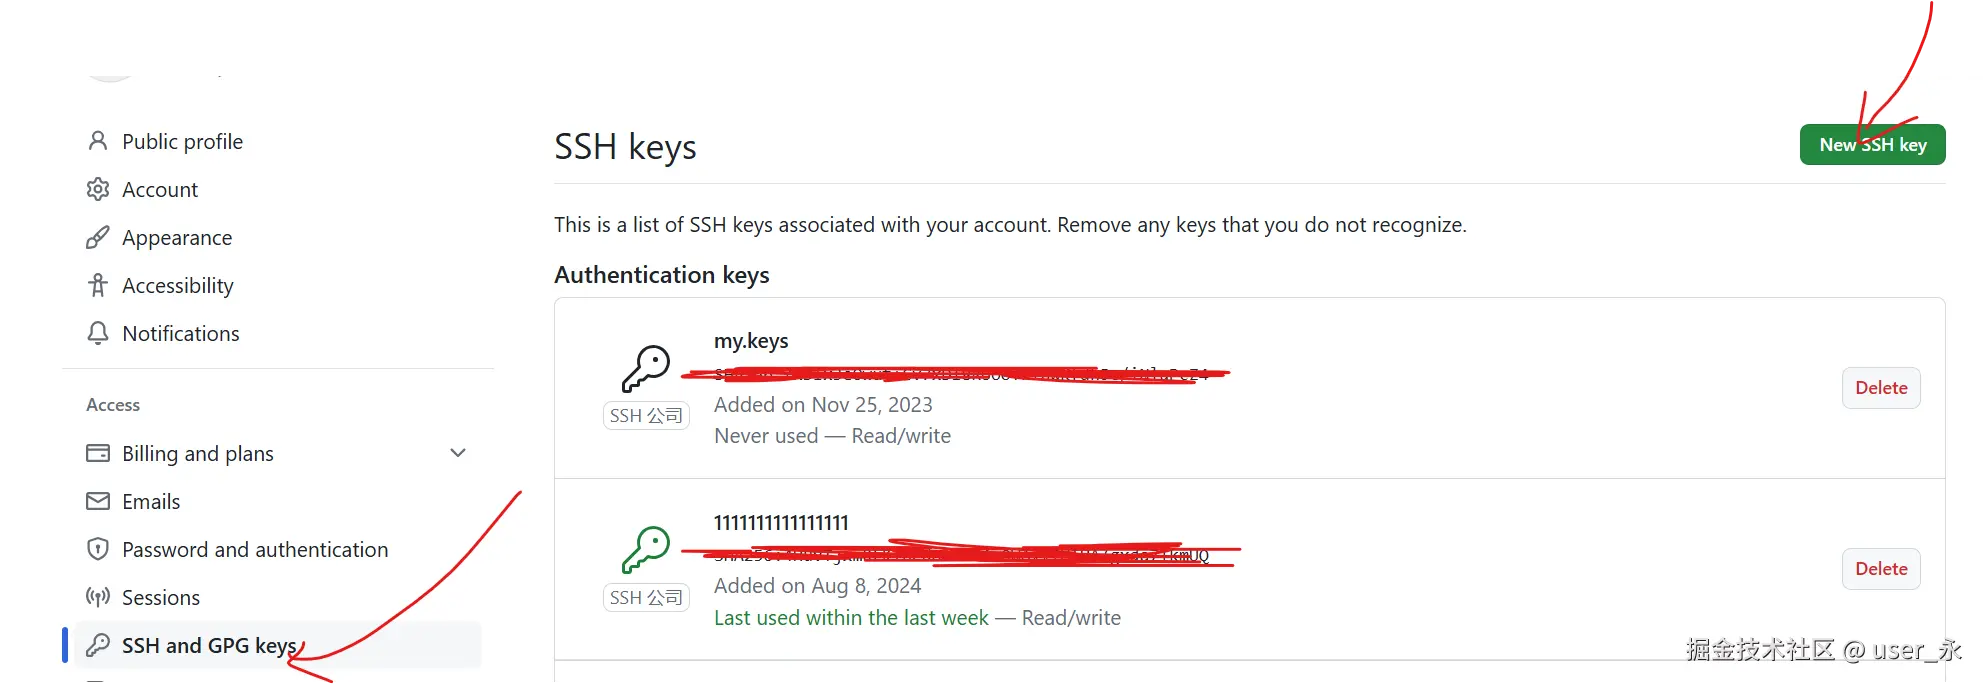Open the SSH and GPG keys page
Screen dimensions: 1983x684
coord(209,645)
